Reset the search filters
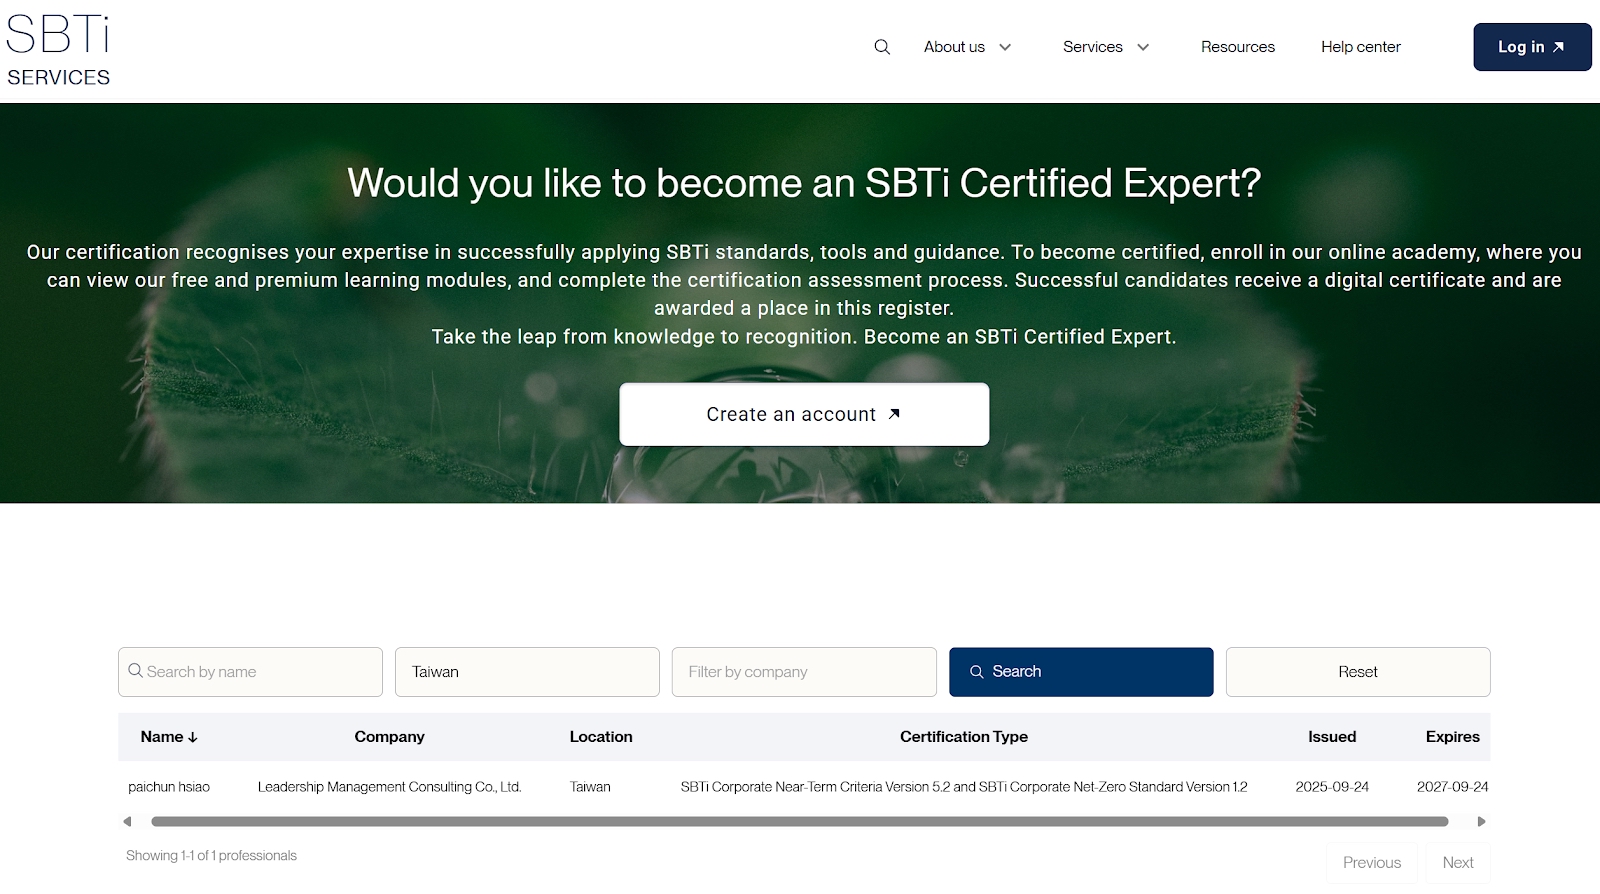This screenshot has height=894, width=1600. [1357, 672]
